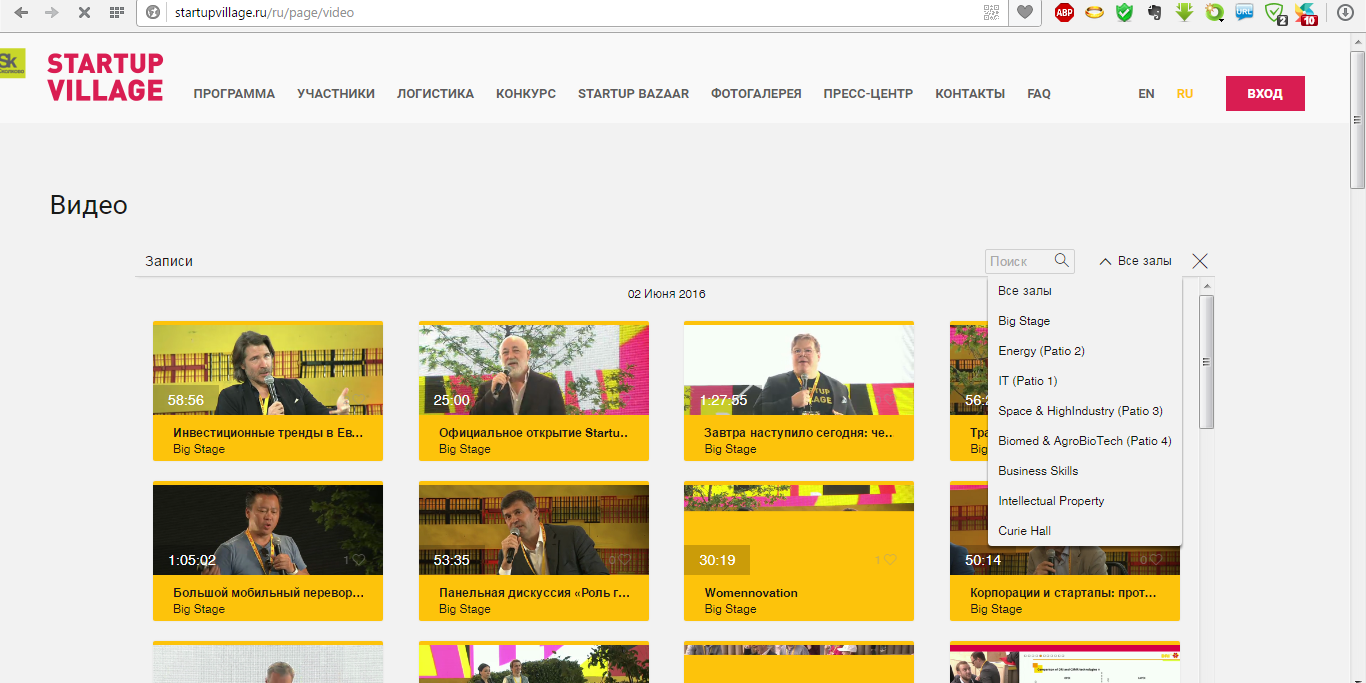The image size is (1366, 683).
Task: Open the shield extension with badge 2
Action: click(1275, 13)
